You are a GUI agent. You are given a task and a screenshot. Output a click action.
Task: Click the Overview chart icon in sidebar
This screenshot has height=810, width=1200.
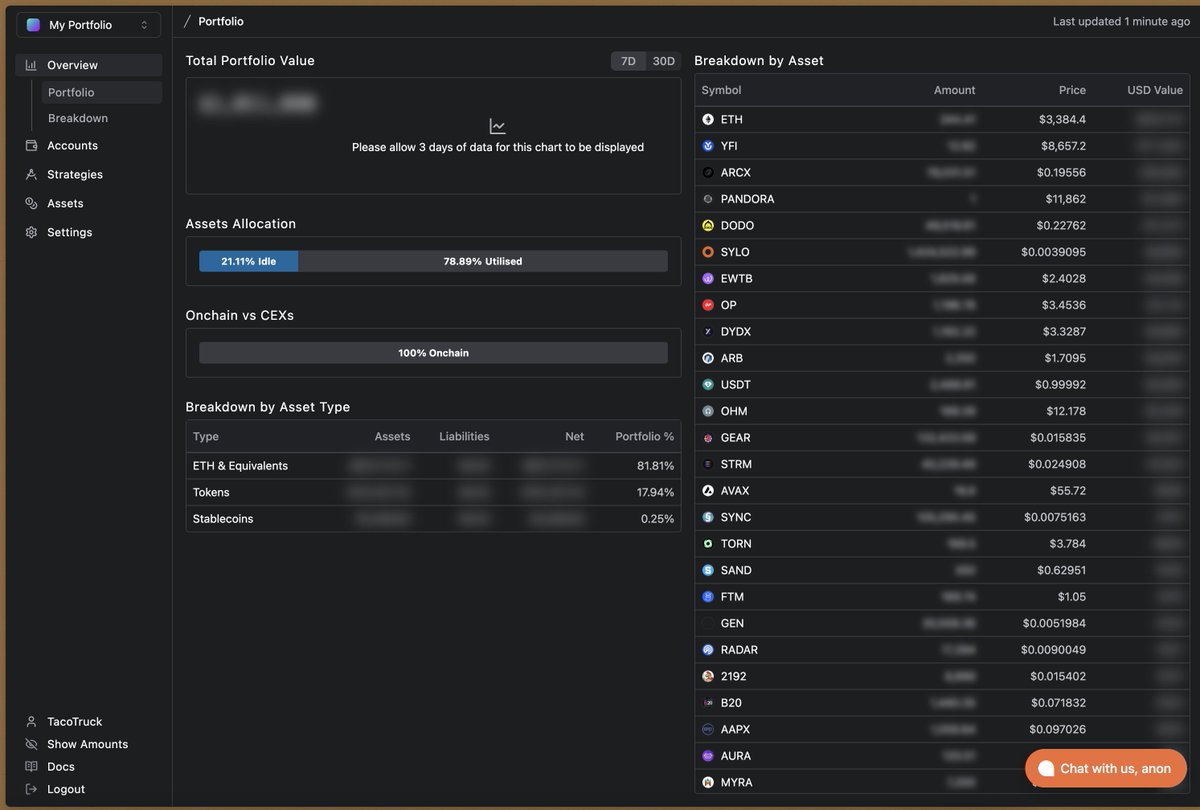31,65
